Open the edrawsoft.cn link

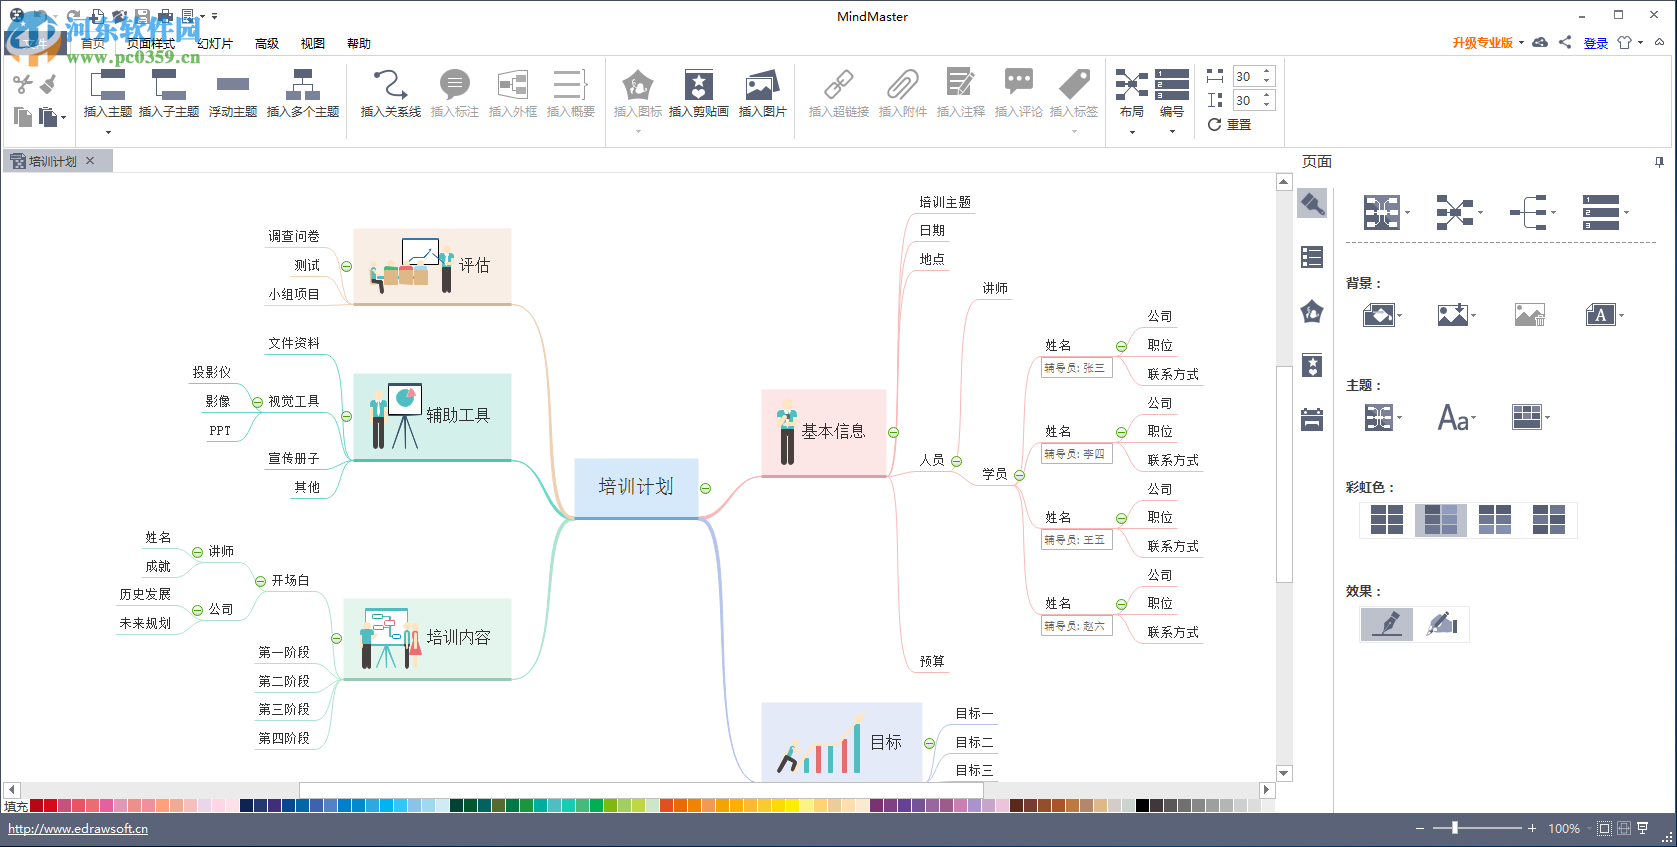(x=78, y=829)
